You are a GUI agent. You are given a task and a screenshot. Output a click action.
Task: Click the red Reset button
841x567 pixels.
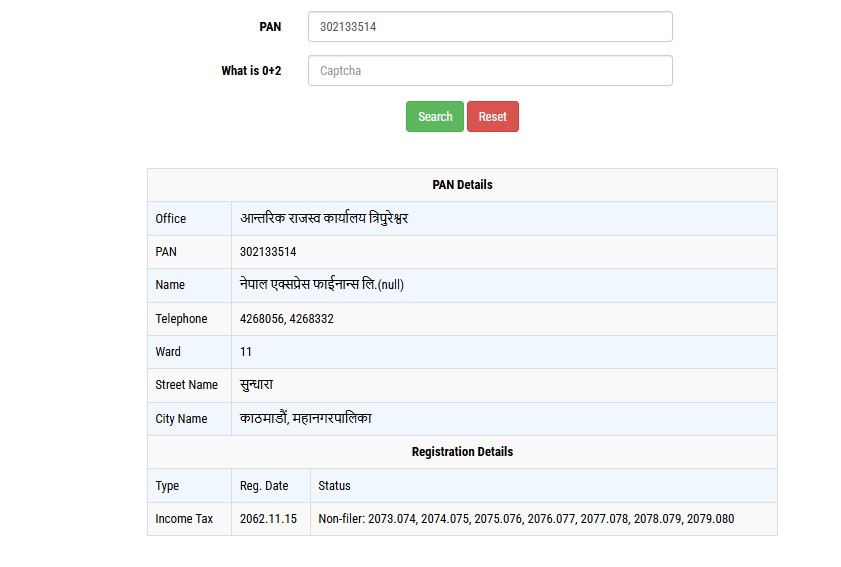(492, 117)
